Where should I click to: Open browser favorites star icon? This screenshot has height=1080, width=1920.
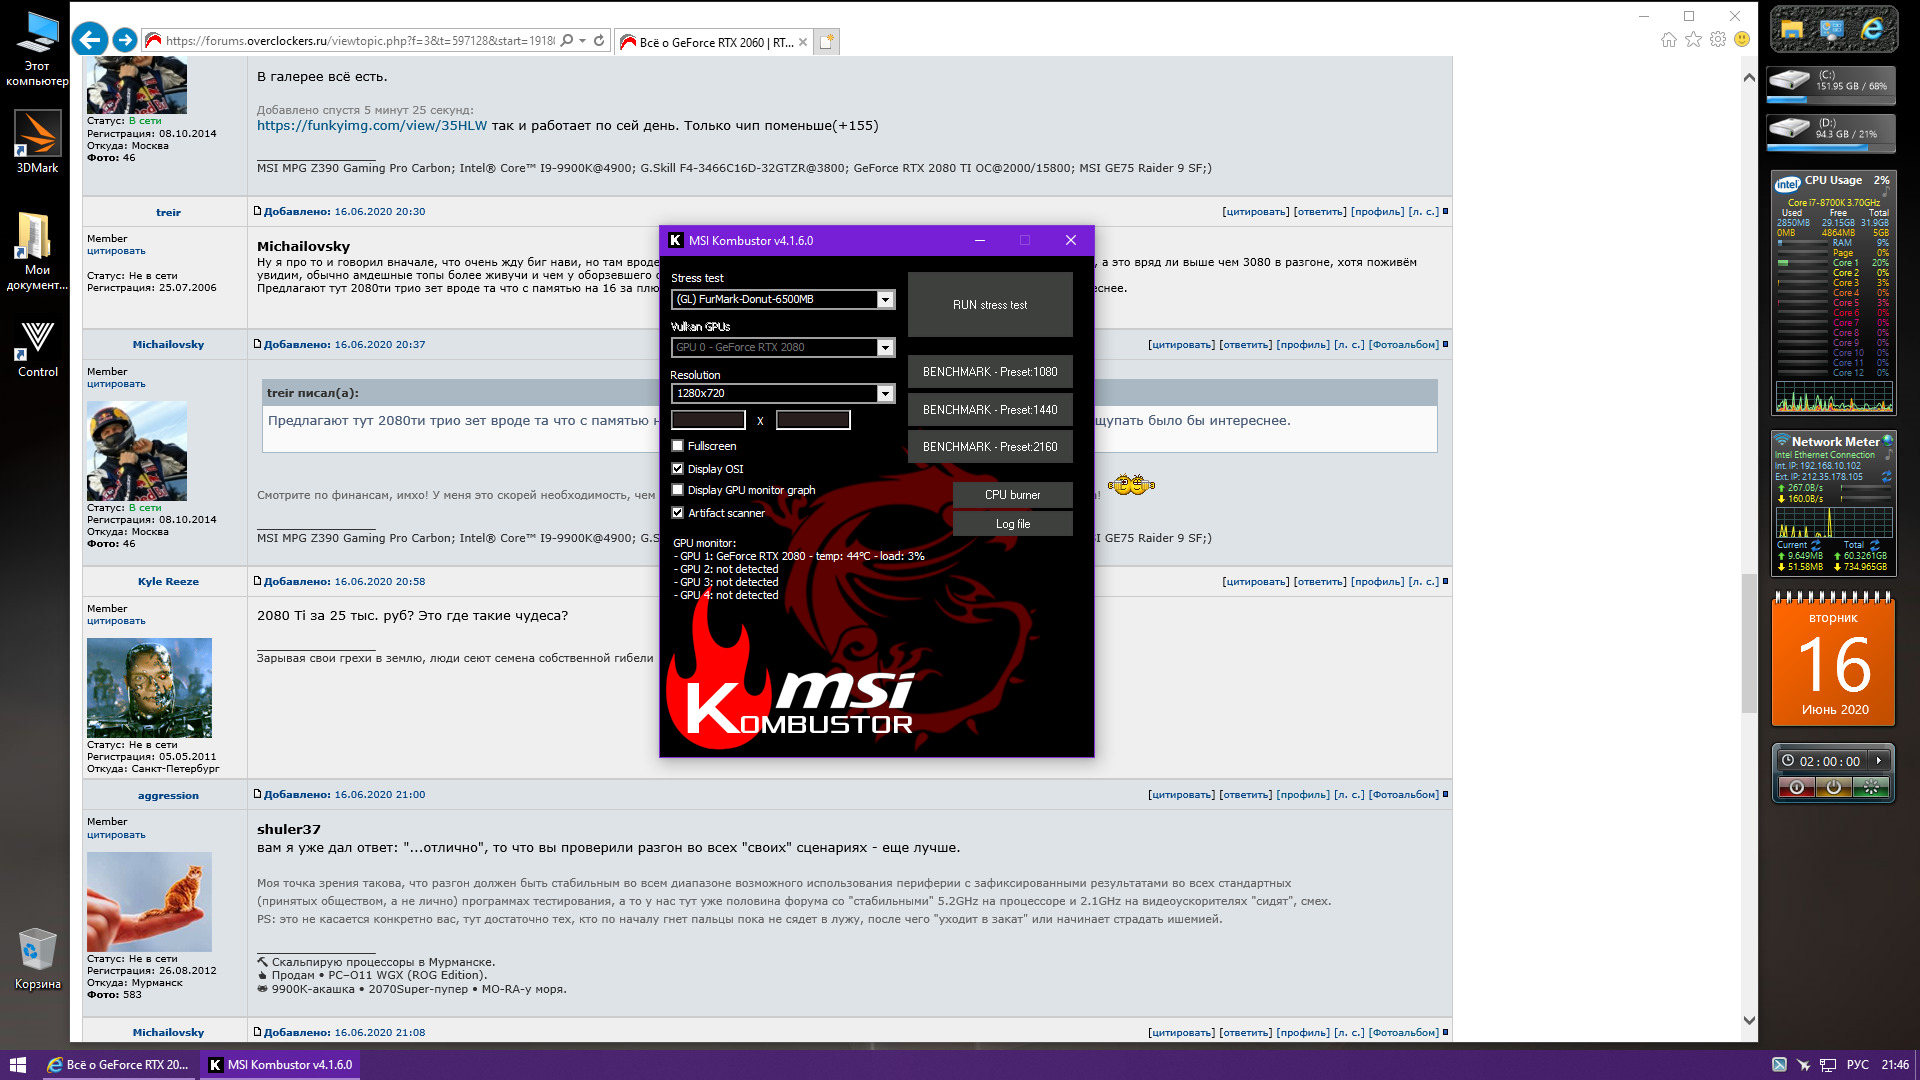pyautogui.click(x=1693, y=40)
